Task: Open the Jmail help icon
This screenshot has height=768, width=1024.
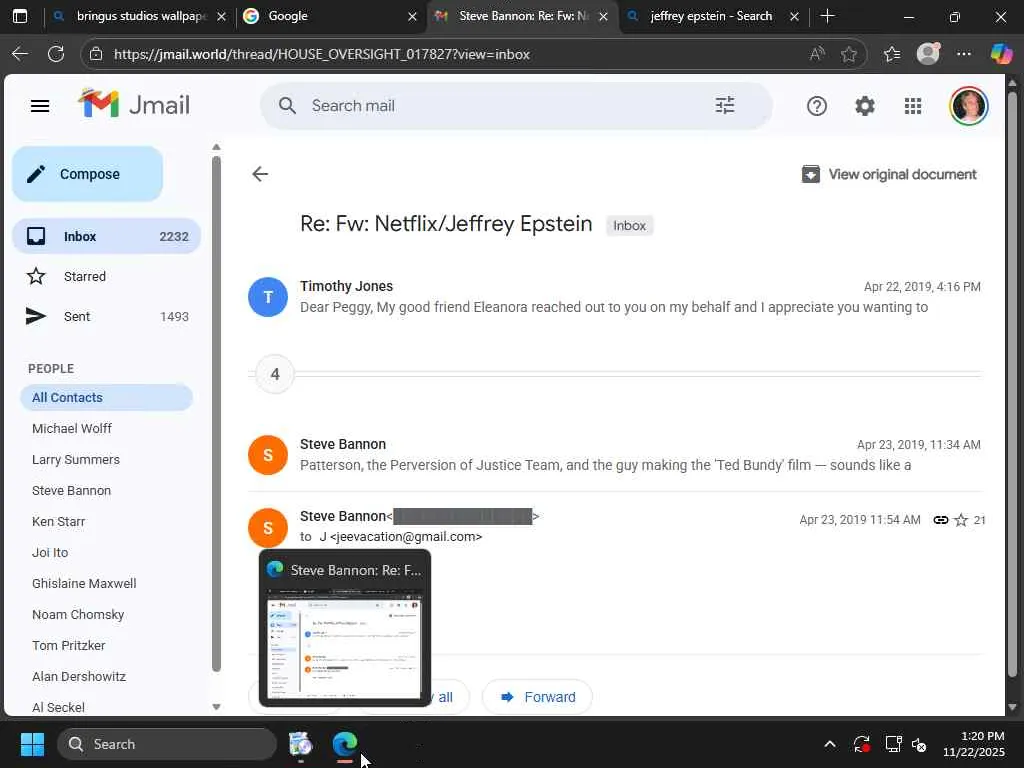Action: pos(816,106)
